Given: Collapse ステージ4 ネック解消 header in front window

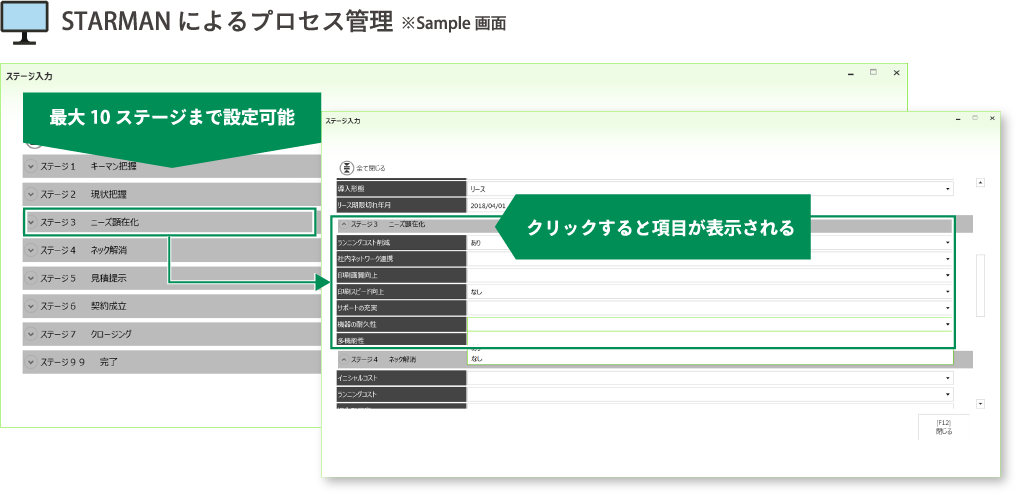Looking at the screenshot, I should click(x=344, y=359).
